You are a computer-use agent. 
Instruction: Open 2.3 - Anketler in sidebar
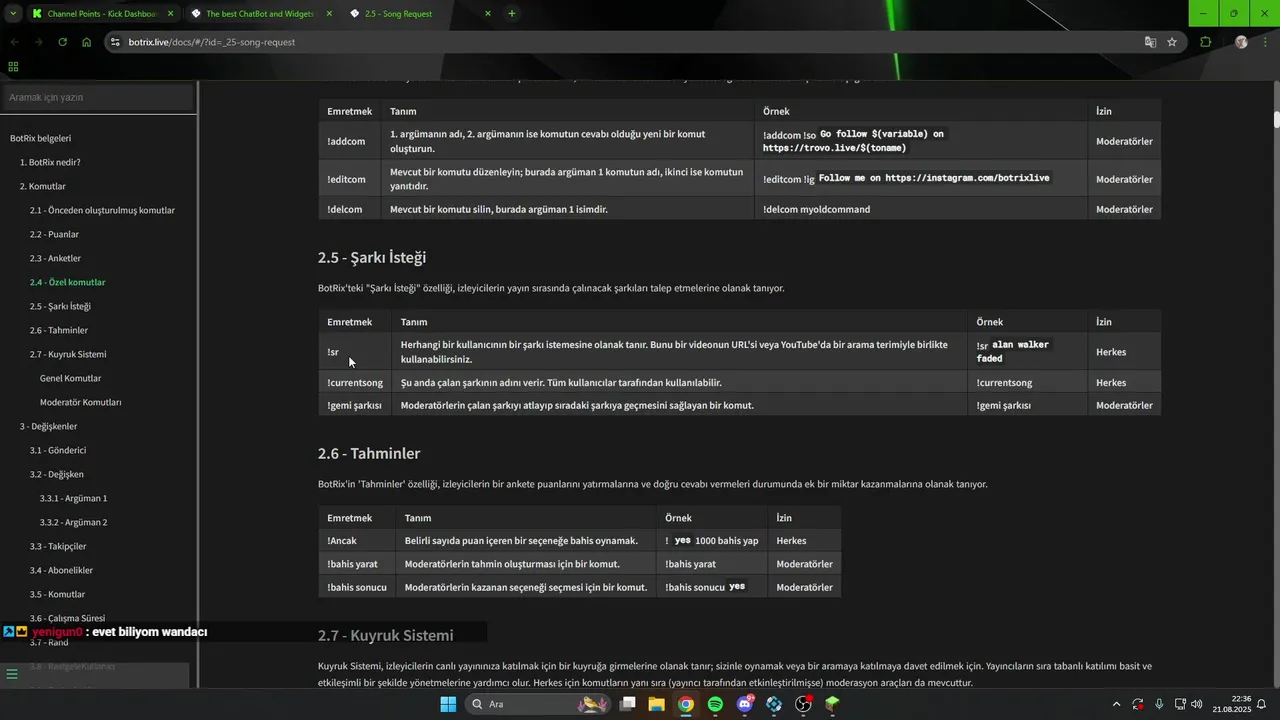pyautogui.click(x=55, y=258)
